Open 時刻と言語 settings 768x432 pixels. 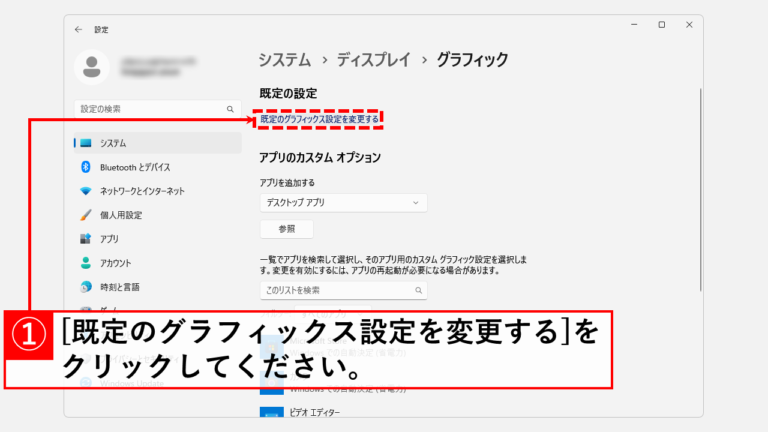tap(158, 287)
